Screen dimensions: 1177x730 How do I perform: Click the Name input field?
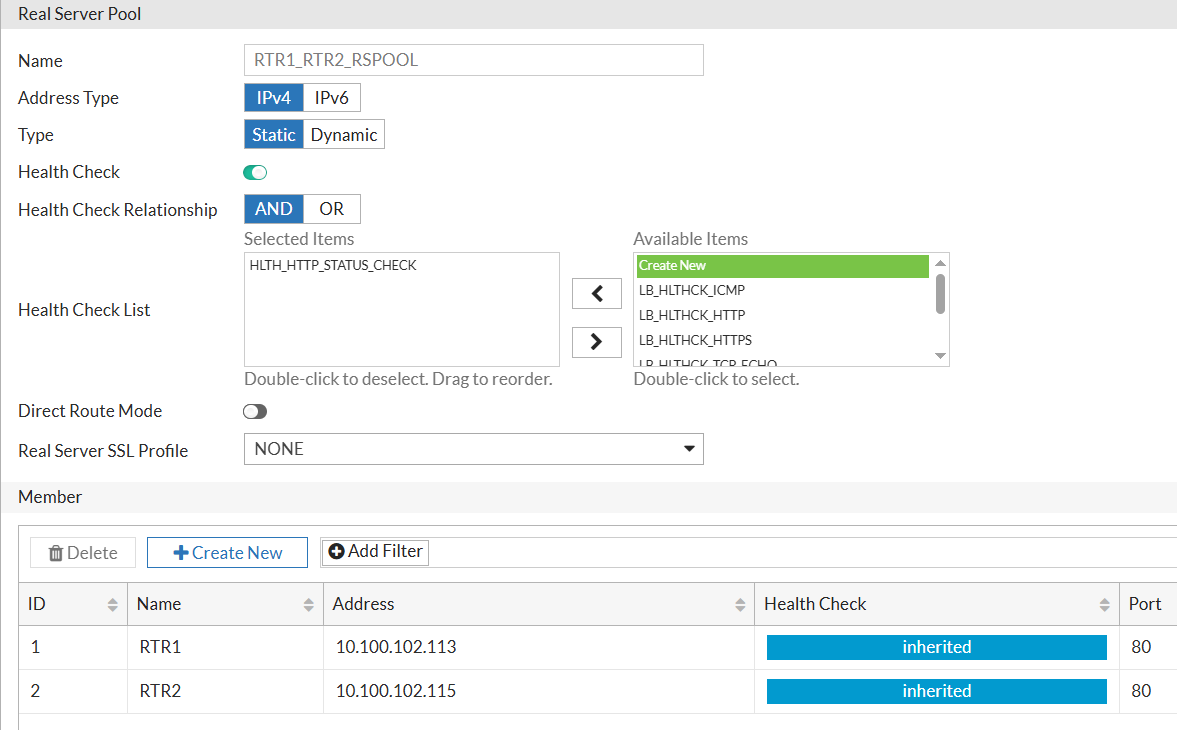[x=474, y=60]
